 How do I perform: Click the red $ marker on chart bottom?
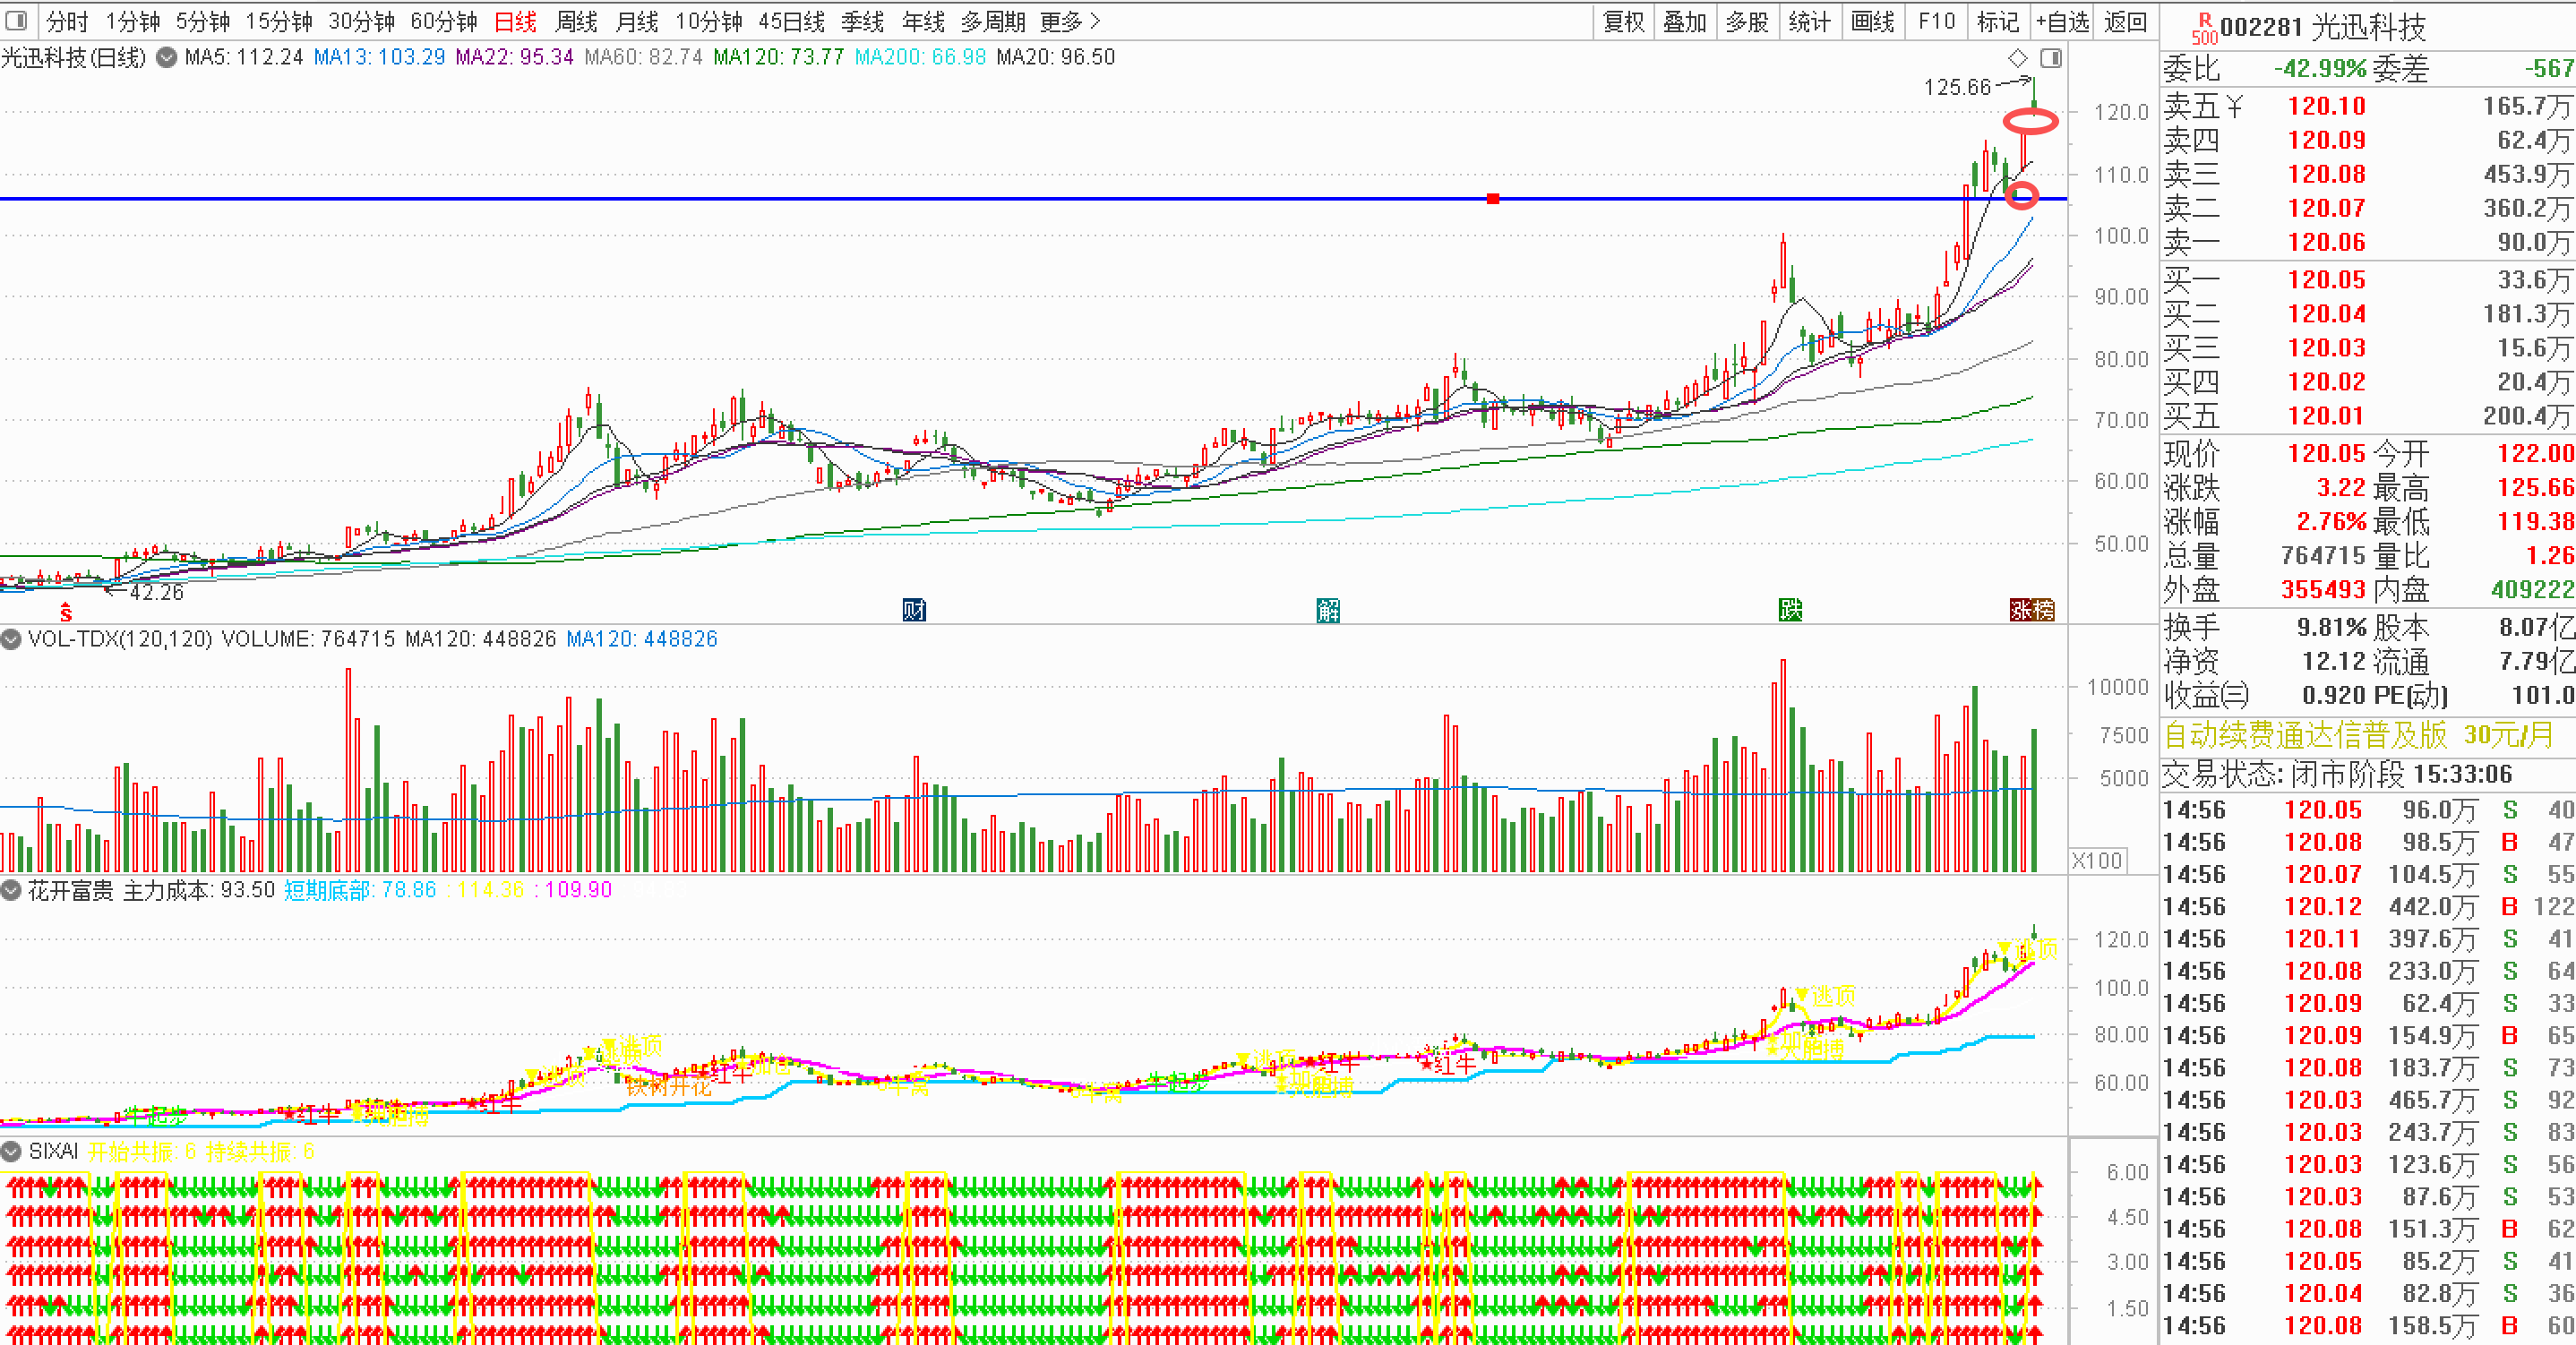66,612
